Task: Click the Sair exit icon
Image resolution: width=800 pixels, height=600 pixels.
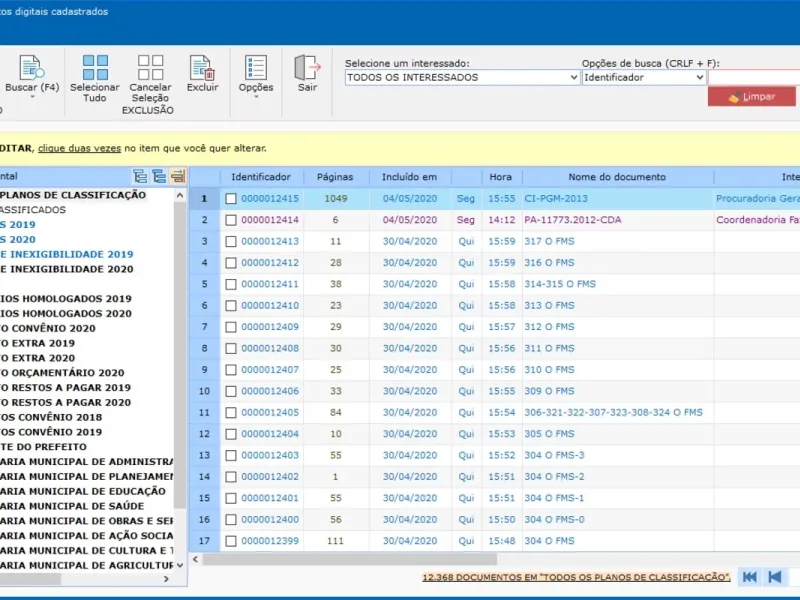Action: click(x=307, y=67)
